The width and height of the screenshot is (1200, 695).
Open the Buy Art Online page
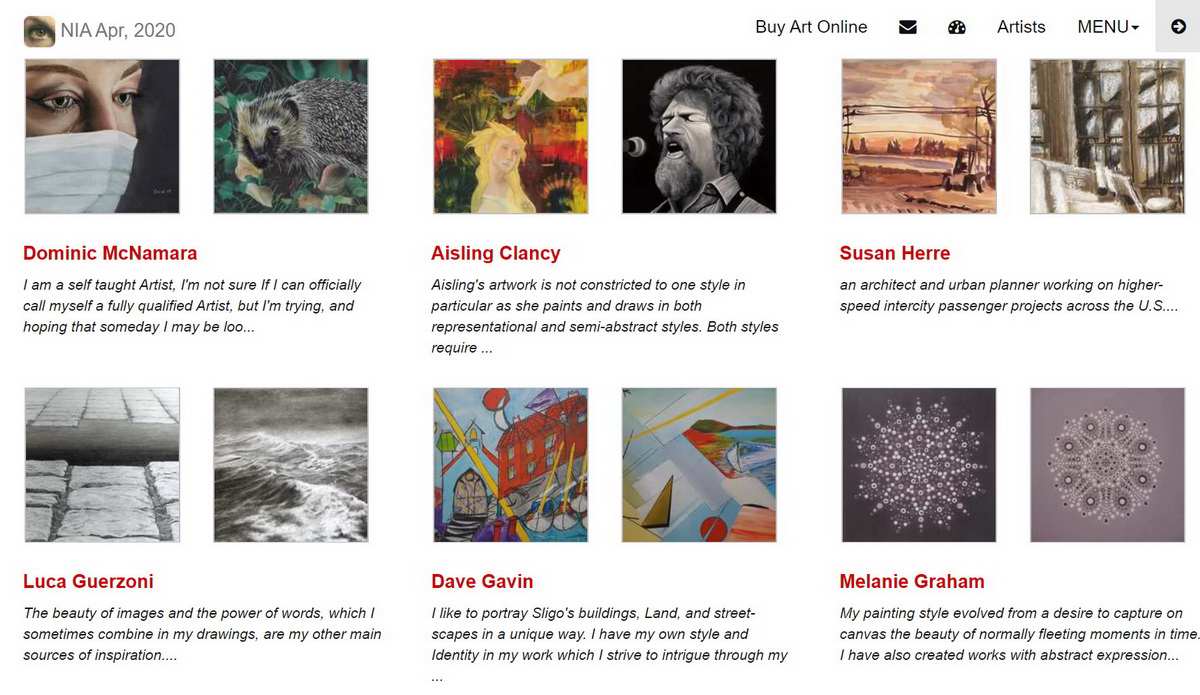[811, 27]
